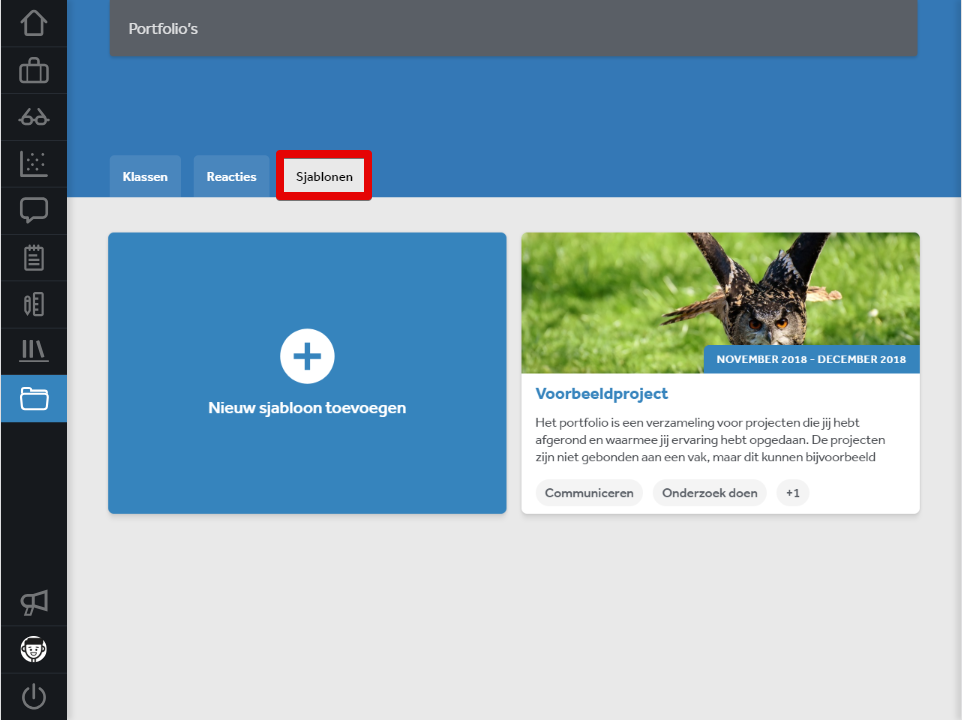
Task: Click the user avatar icon
Action: pos(34,649)
